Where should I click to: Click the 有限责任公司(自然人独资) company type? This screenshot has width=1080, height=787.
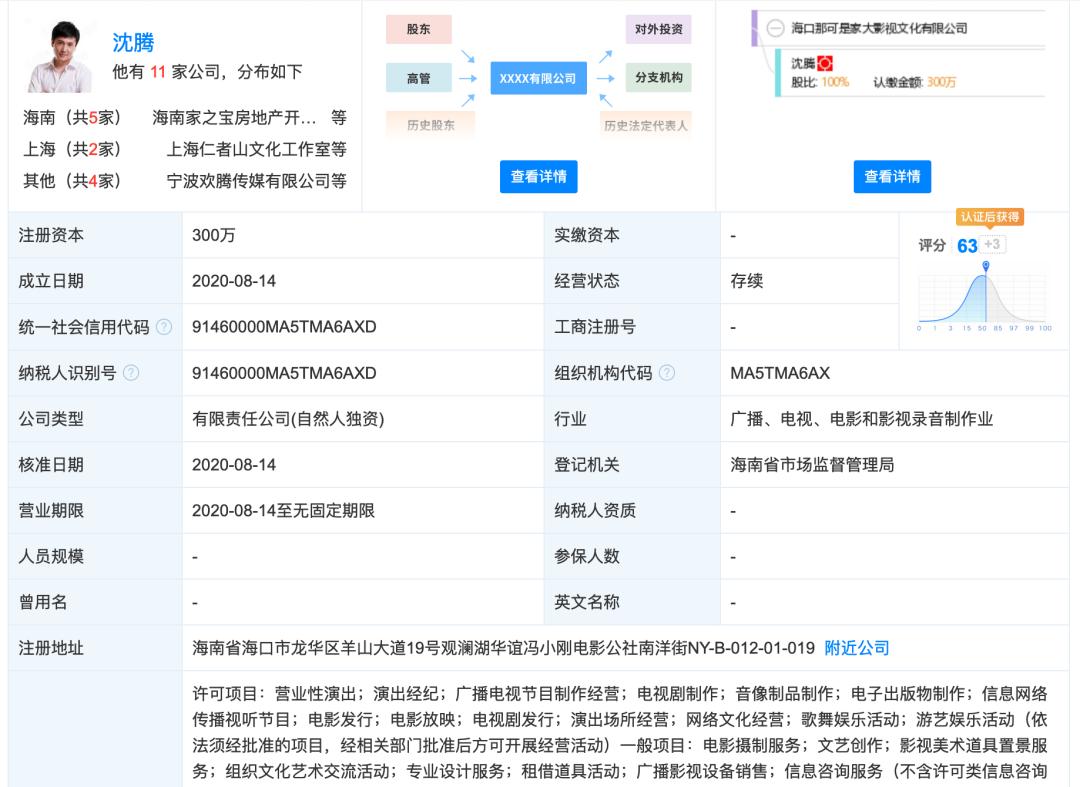coord(288,419)
